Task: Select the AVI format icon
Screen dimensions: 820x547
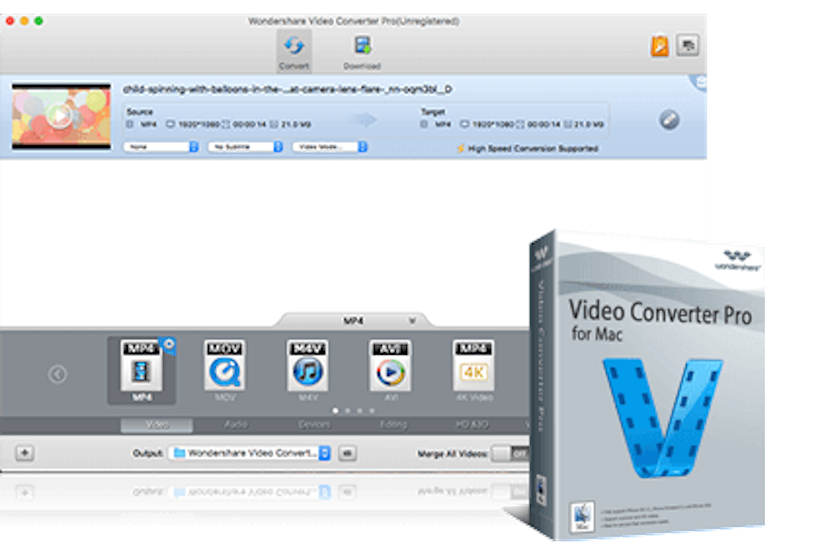Action: [x=391, y=370]
